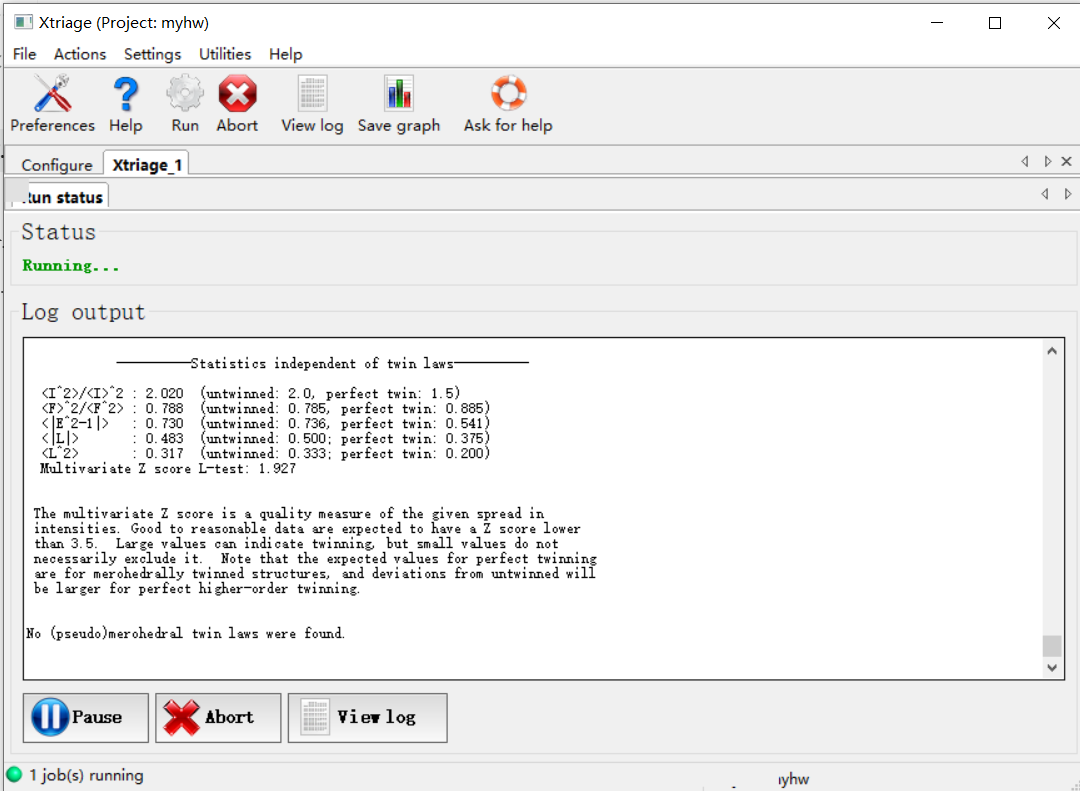Click the Run gear icon

[185, 94]
